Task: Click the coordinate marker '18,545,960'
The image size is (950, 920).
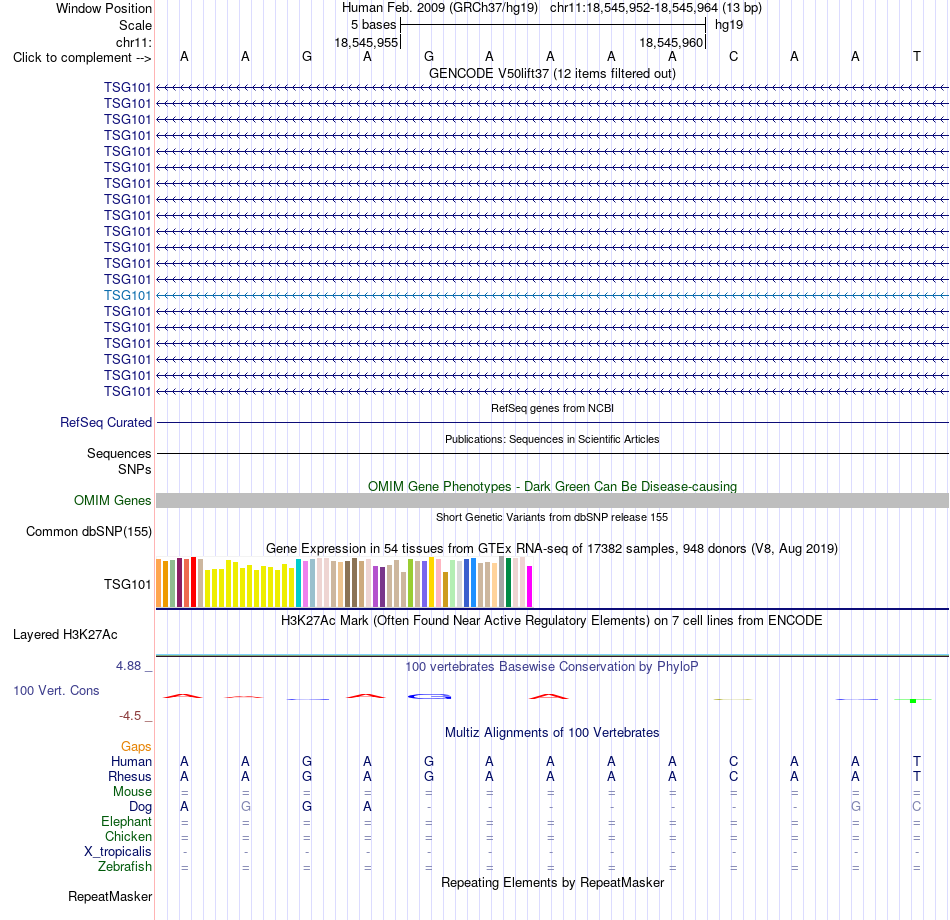Action: coord(671,42)
